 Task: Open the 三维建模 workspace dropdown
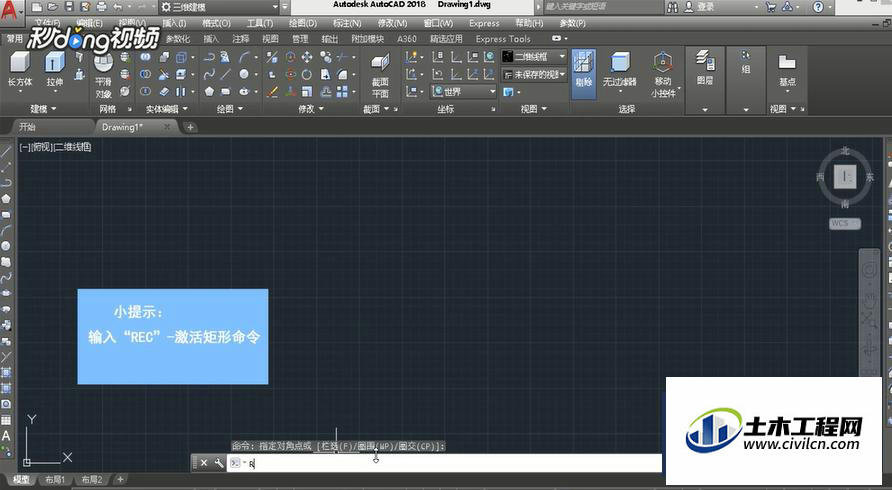point(220,7)
